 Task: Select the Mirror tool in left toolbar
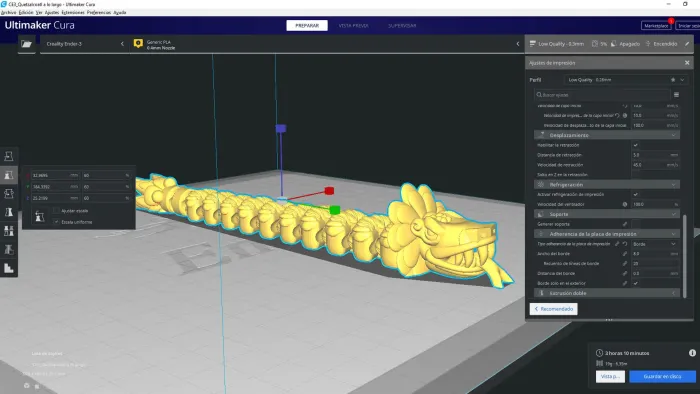(x=8, y=212)
